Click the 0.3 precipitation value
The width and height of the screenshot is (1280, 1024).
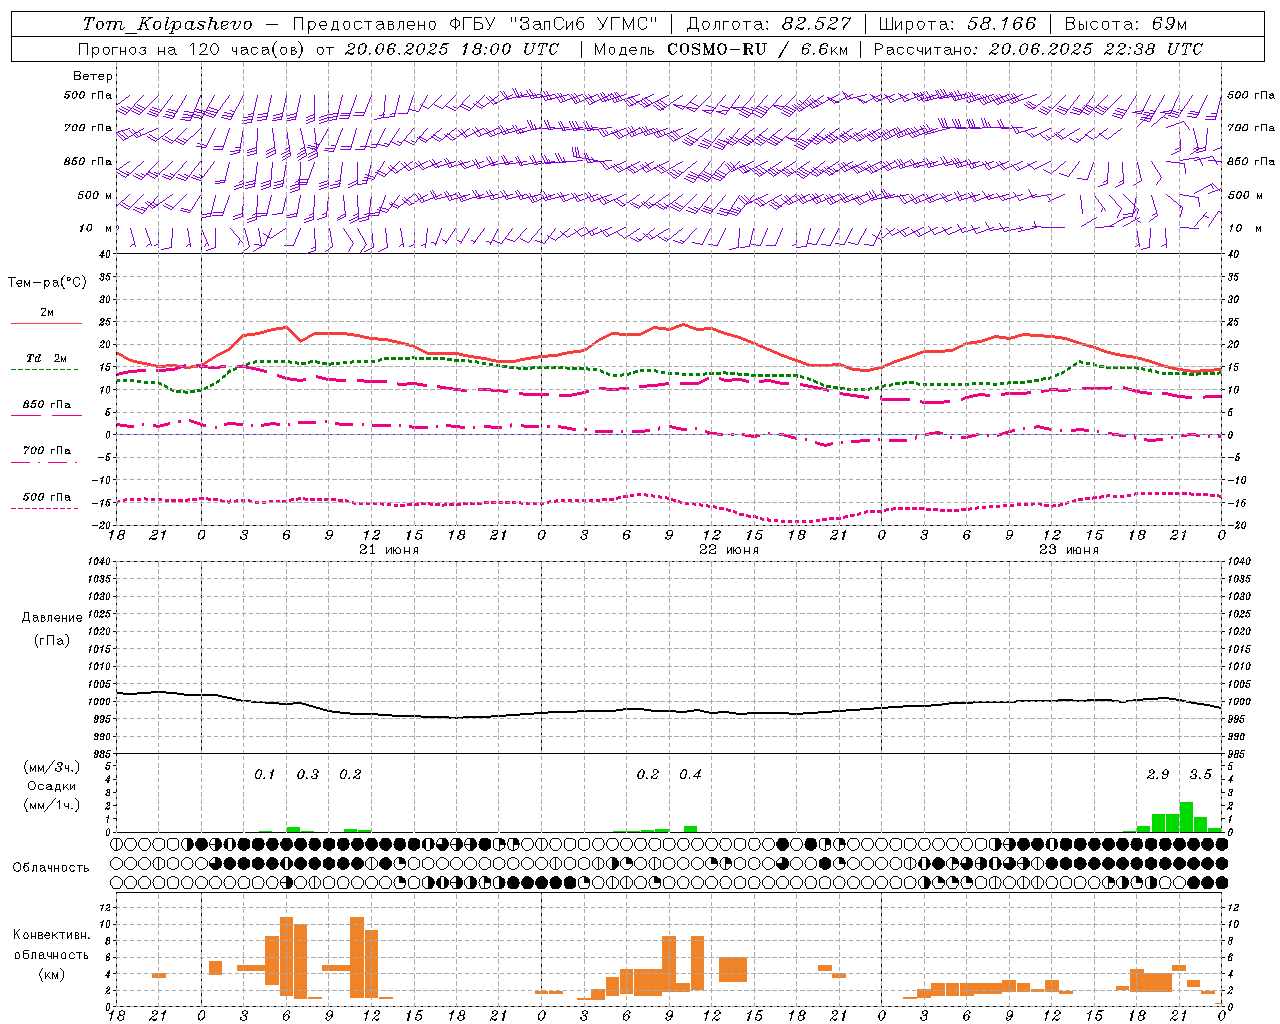pos(308,775)
